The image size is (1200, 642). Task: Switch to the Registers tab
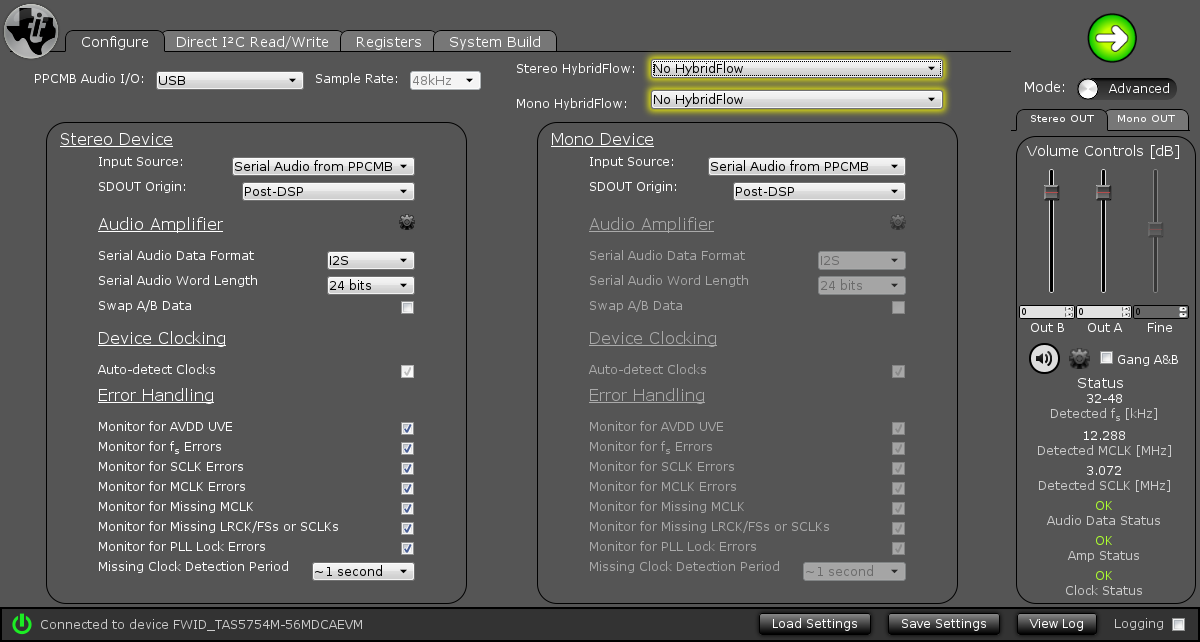tap(387, 41)
